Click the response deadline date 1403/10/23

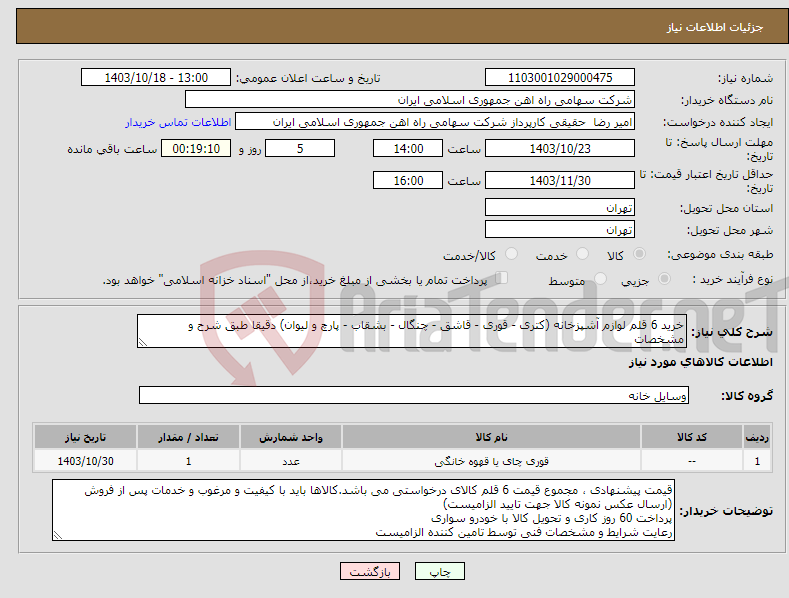560,148
